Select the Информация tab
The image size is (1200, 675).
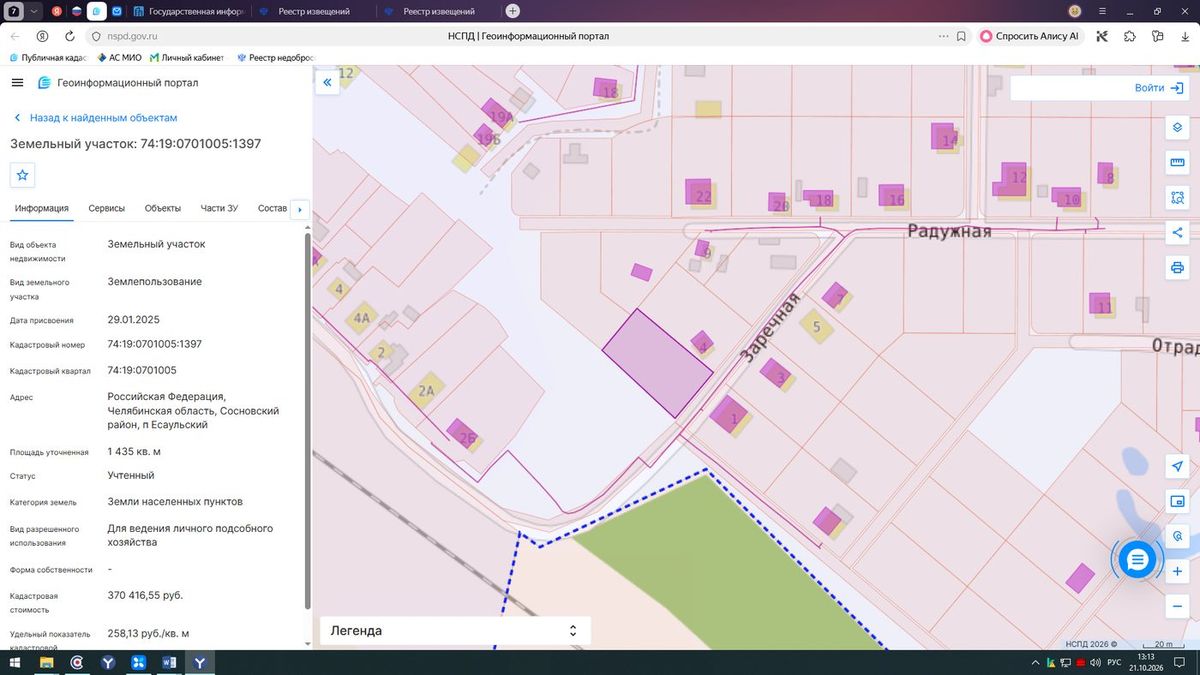point(42,208)
